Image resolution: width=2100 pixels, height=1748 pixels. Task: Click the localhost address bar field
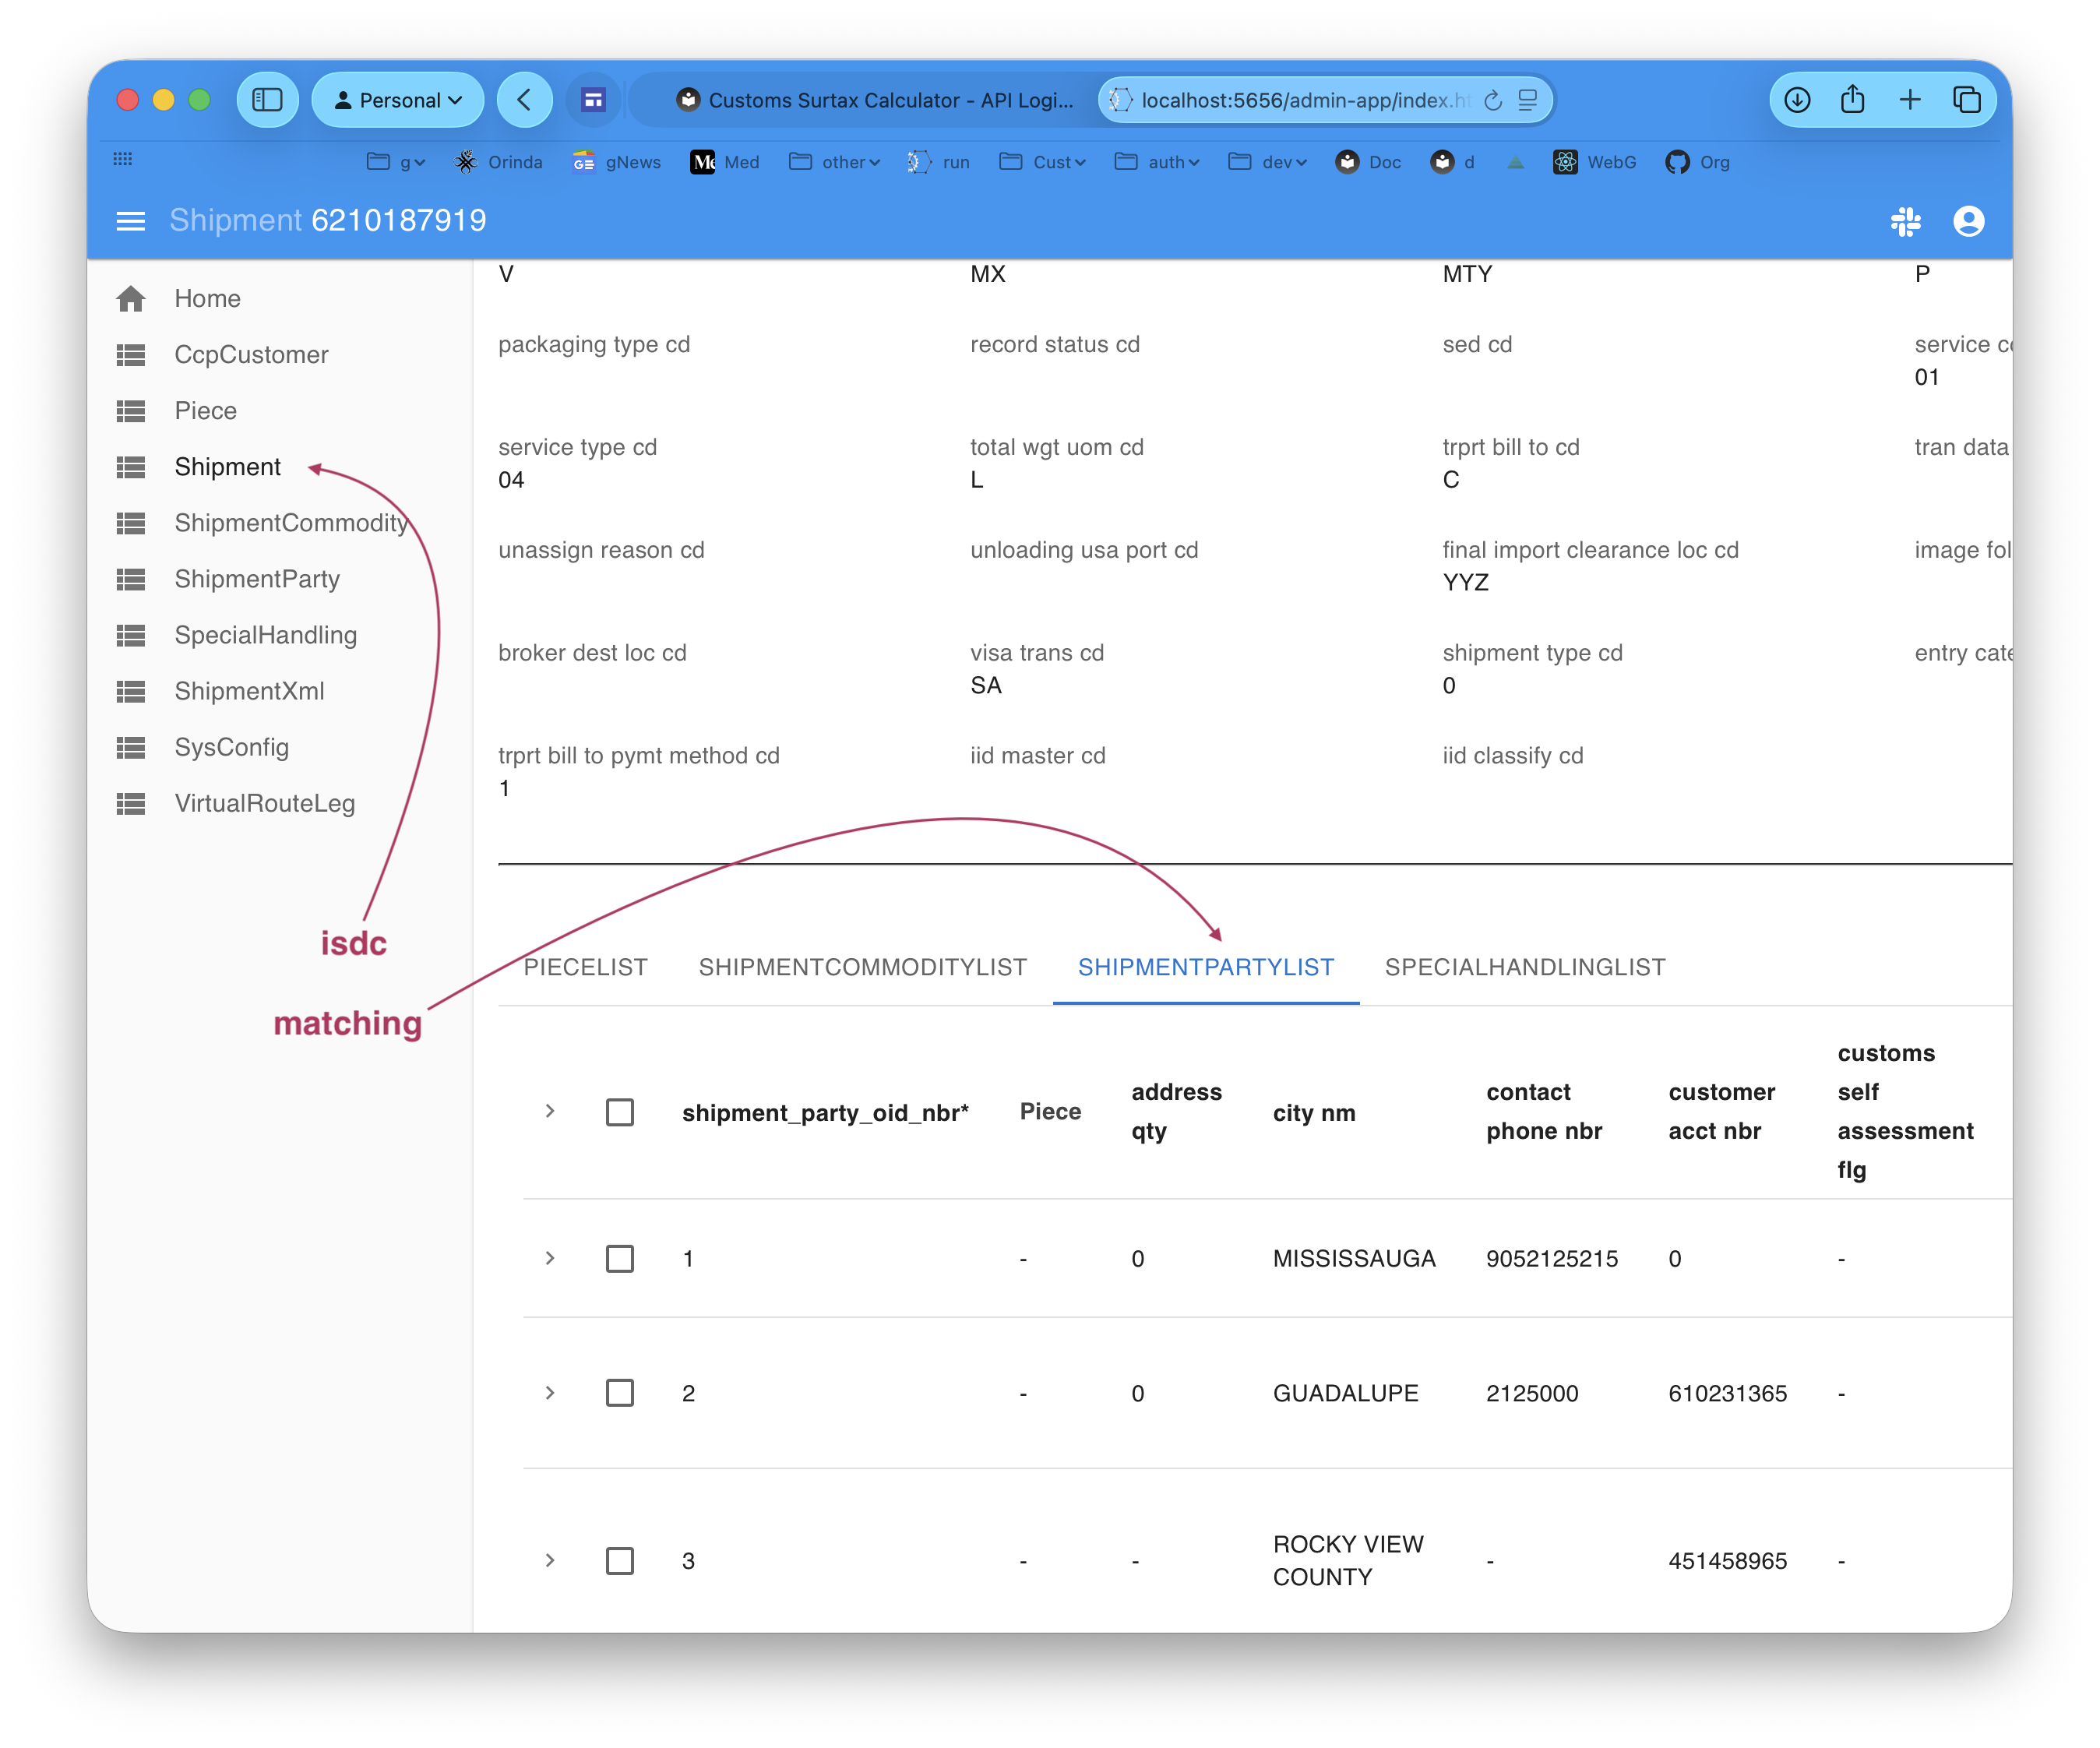(1300, 100)
